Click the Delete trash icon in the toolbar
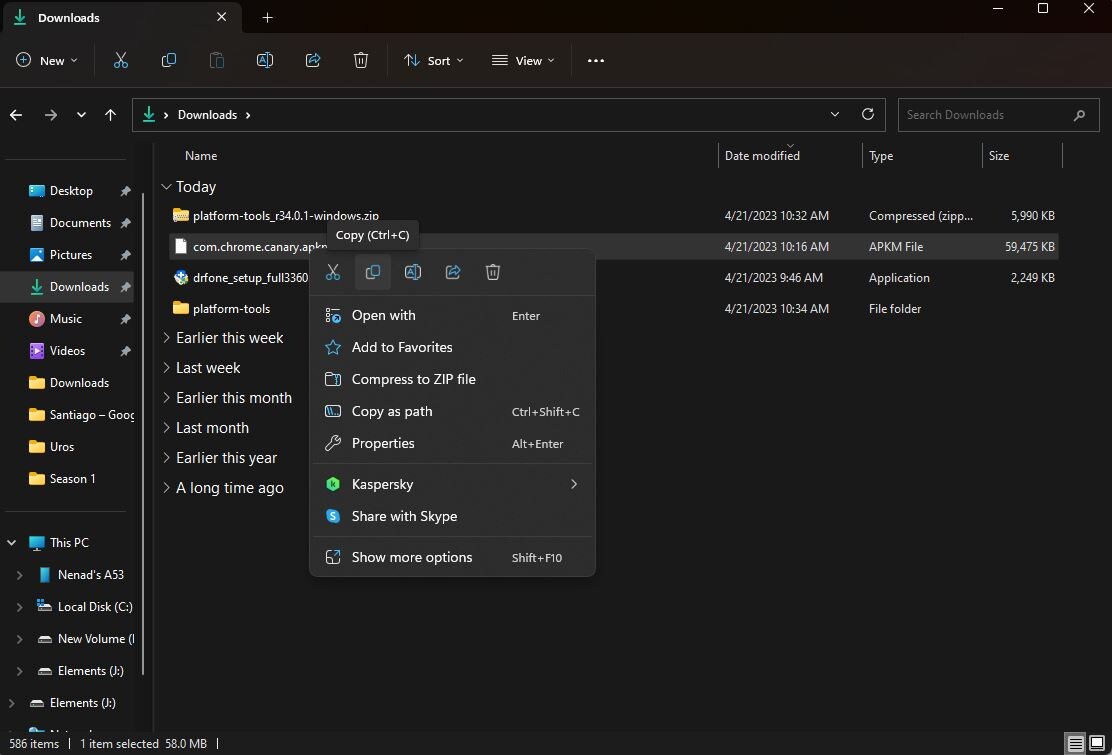This screenshot has width=1112, height=755. (361, 60)
